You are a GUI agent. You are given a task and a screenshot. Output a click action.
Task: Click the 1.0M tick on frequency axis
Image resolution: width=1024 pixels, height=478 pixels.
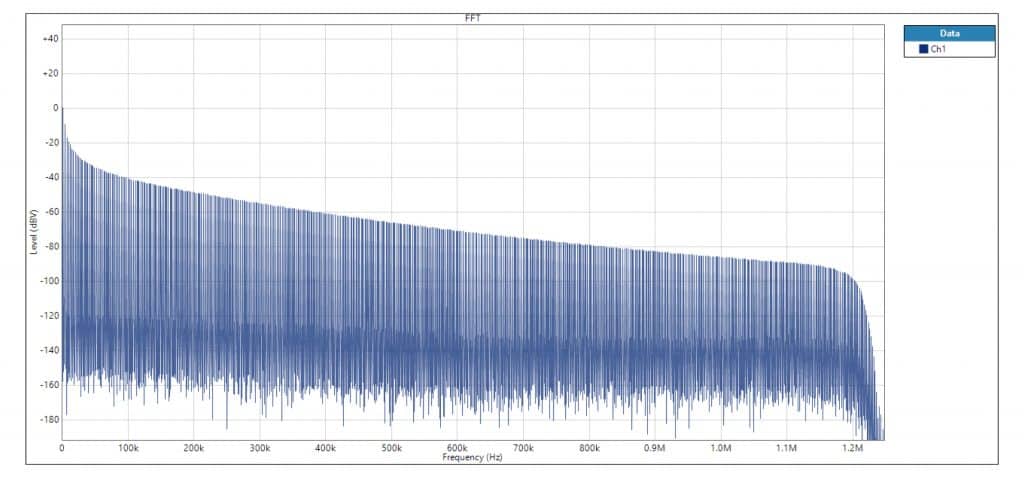(x=720, y=448)
